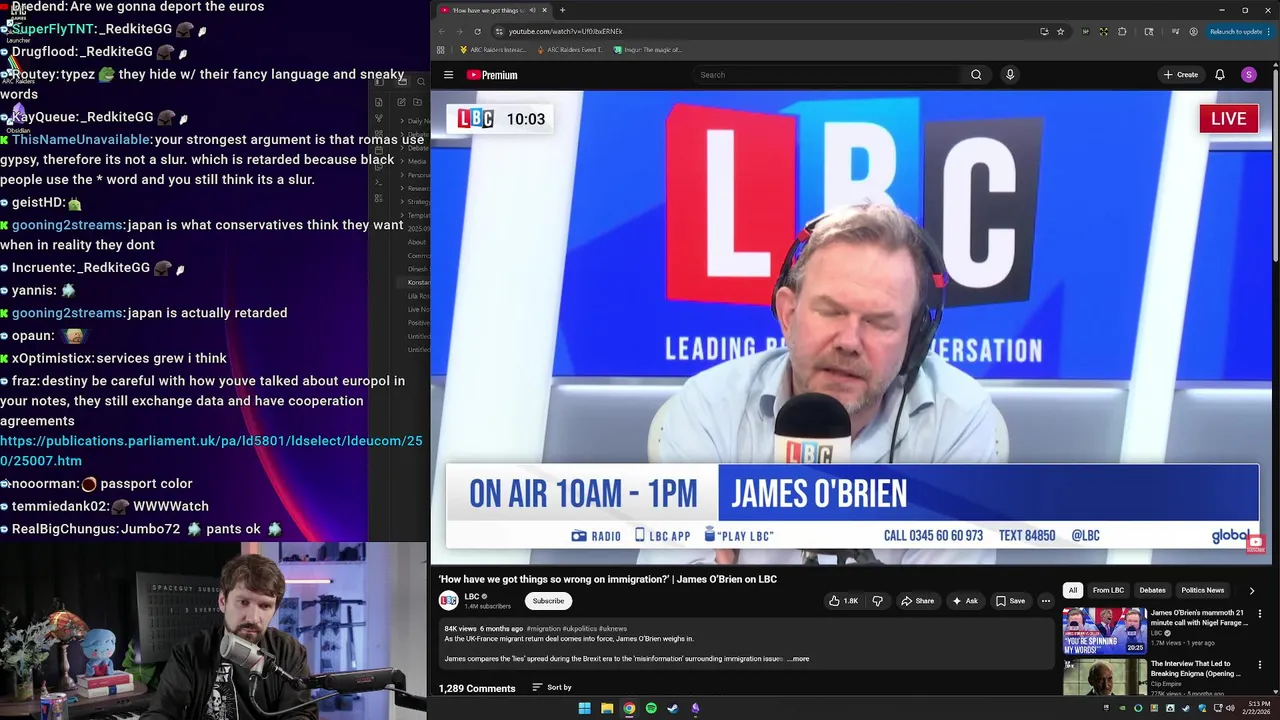Select the From LBC filter chip
The width and height of the screenshot is (1280, 720).
1108,591
